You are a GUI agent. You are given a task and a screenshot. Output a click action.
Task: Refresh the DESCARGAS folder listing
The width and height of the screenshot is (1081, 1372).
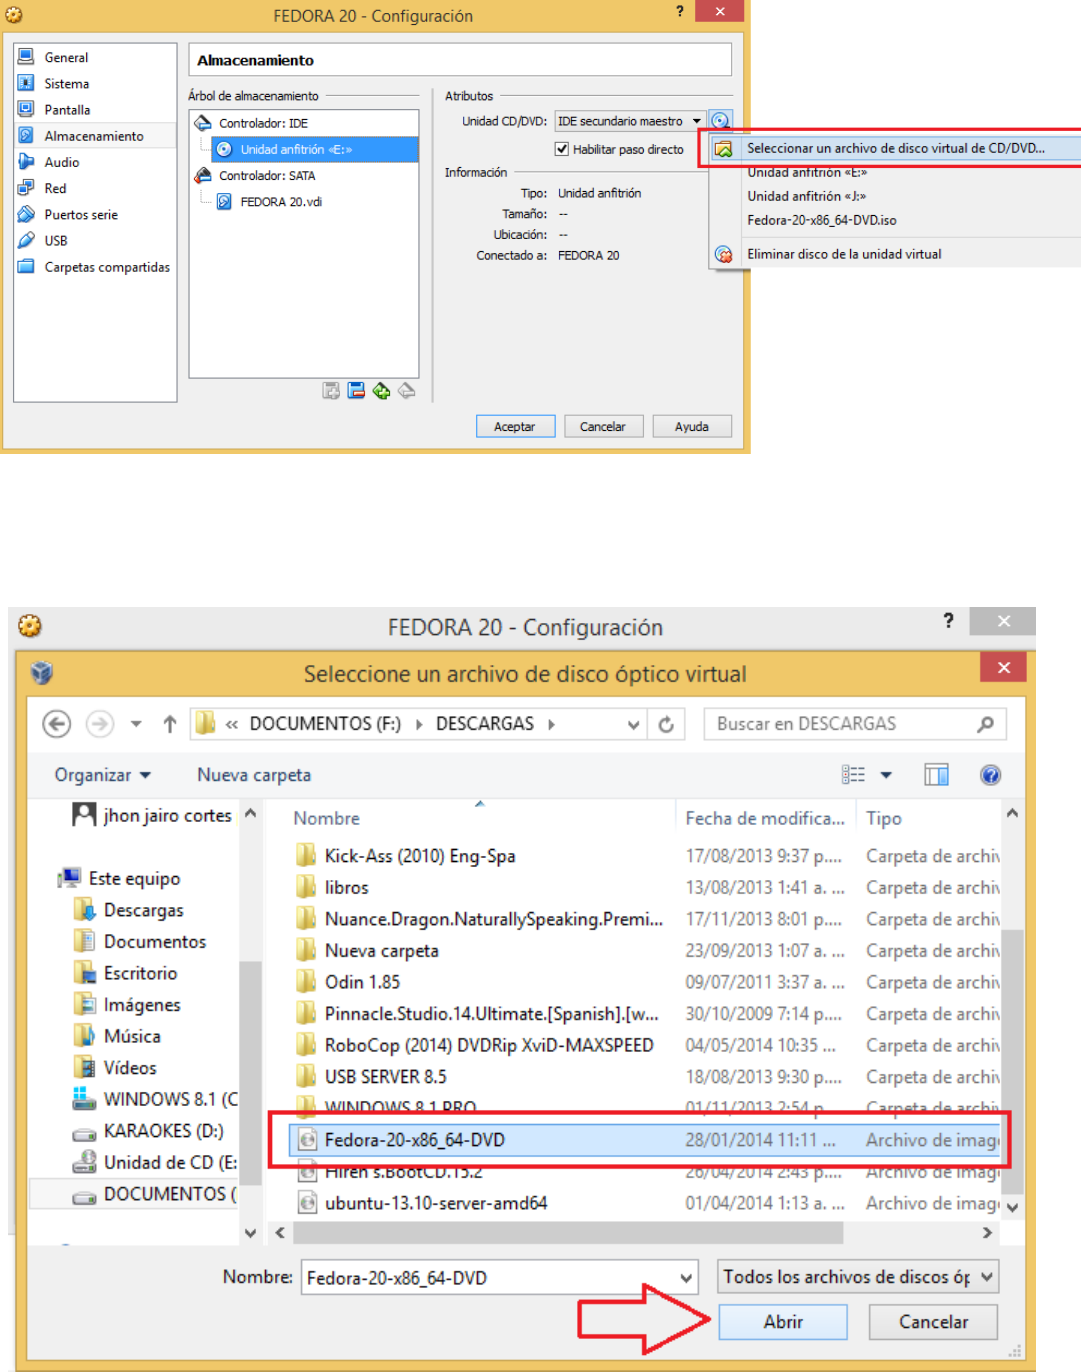click(x=666, y=724)
